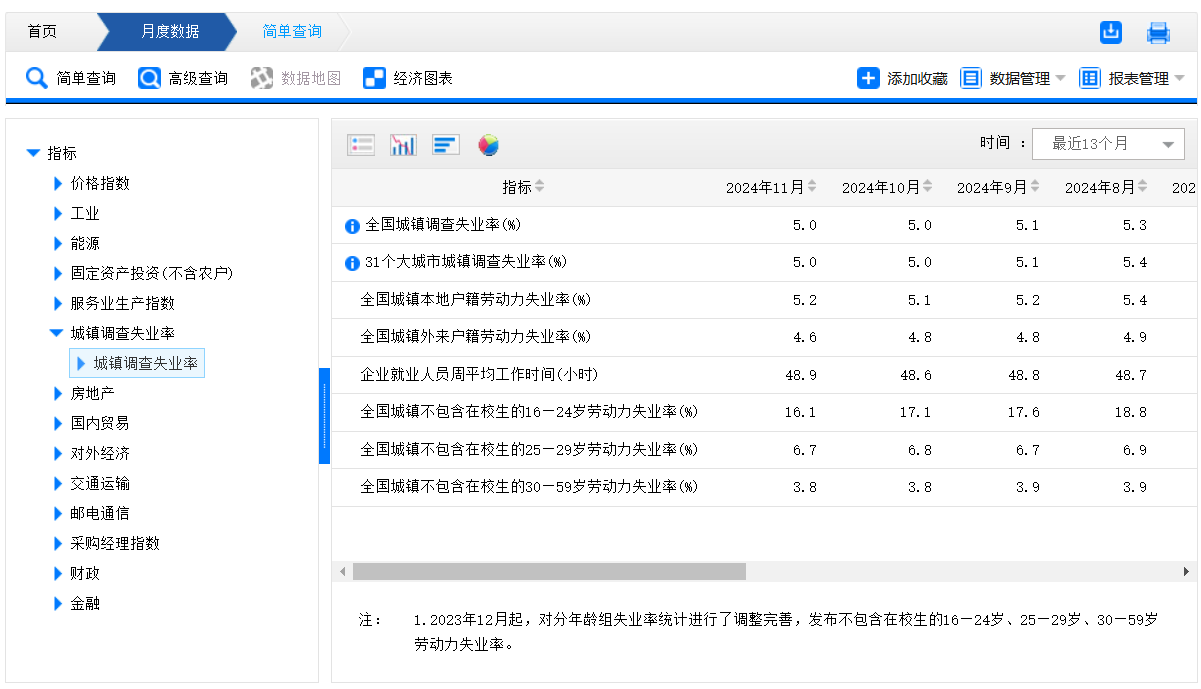This screenshot has width=1201, height=689.
Task: Click info icon beside 31个大城市城镇调查失业率
Action: click(x=352, y=263)
